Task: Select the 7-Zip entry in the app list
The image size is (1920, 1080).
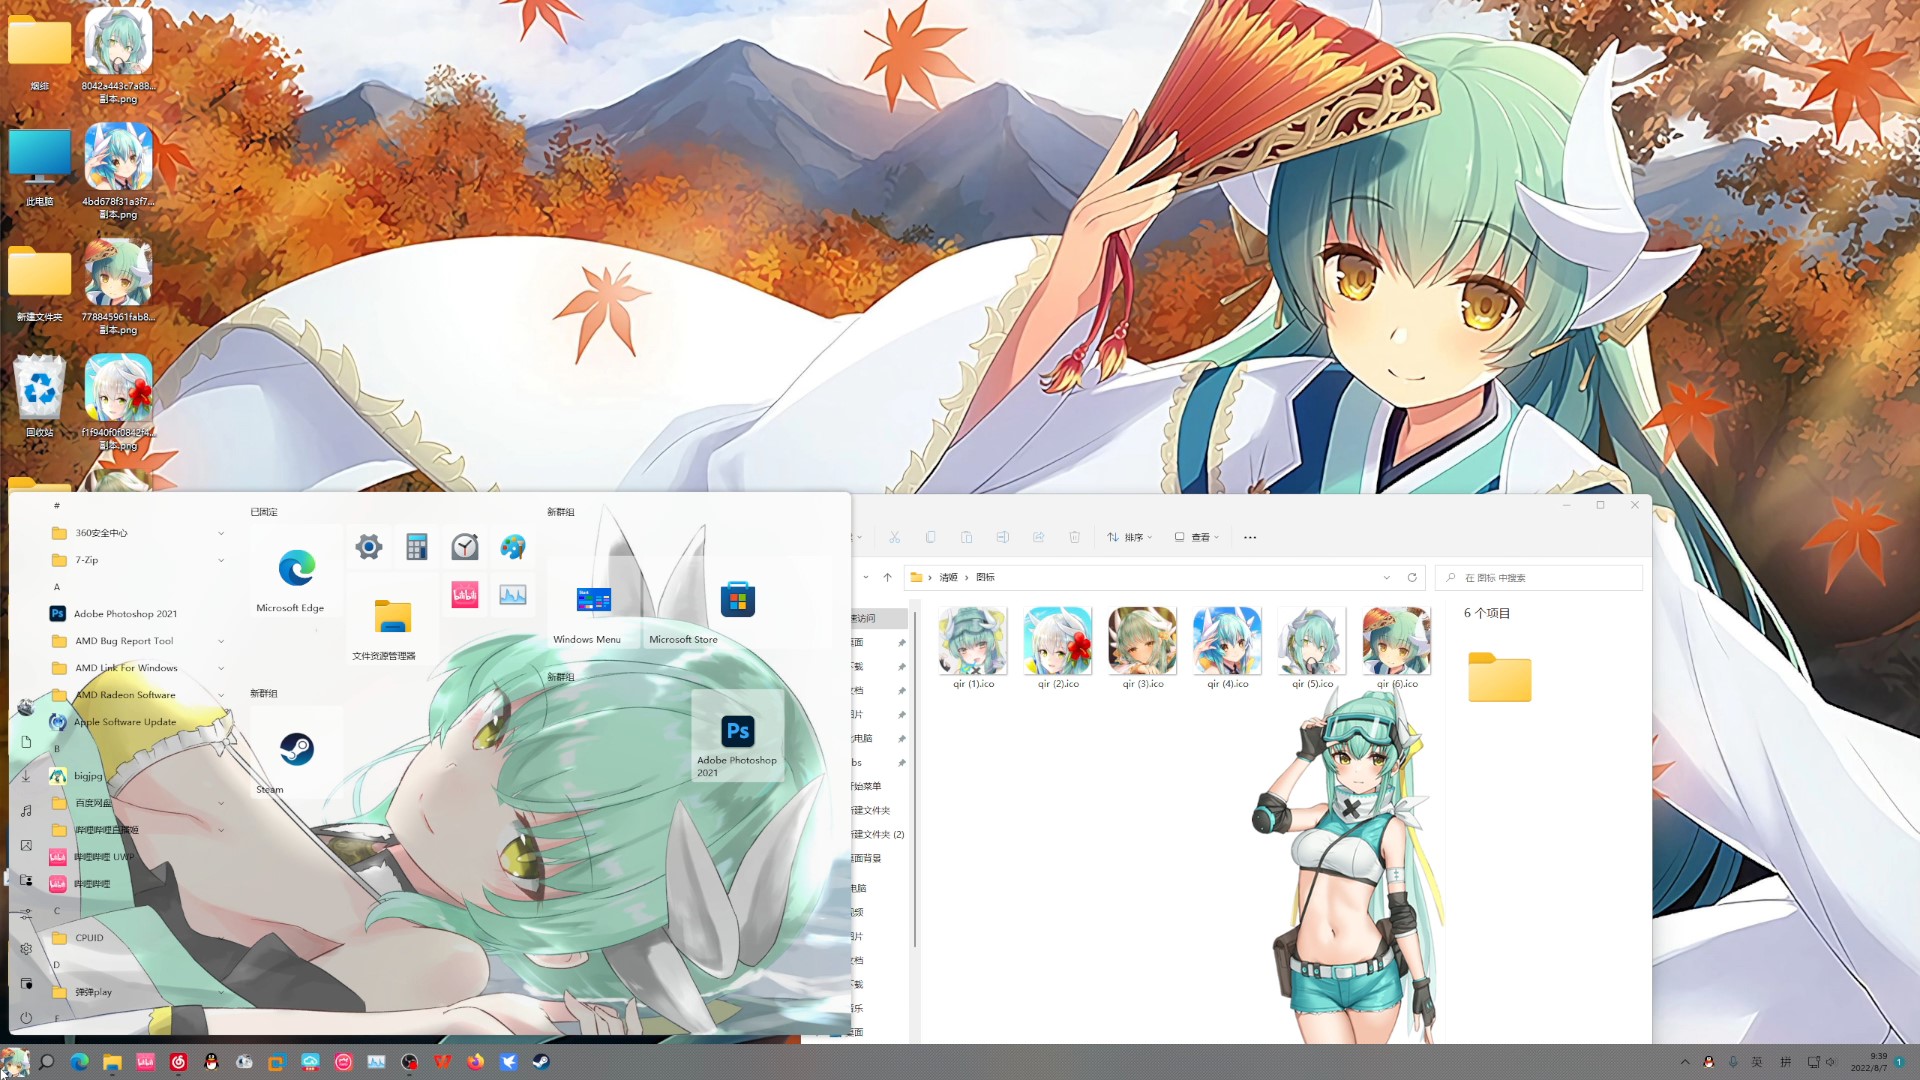Action: (87, 561)
